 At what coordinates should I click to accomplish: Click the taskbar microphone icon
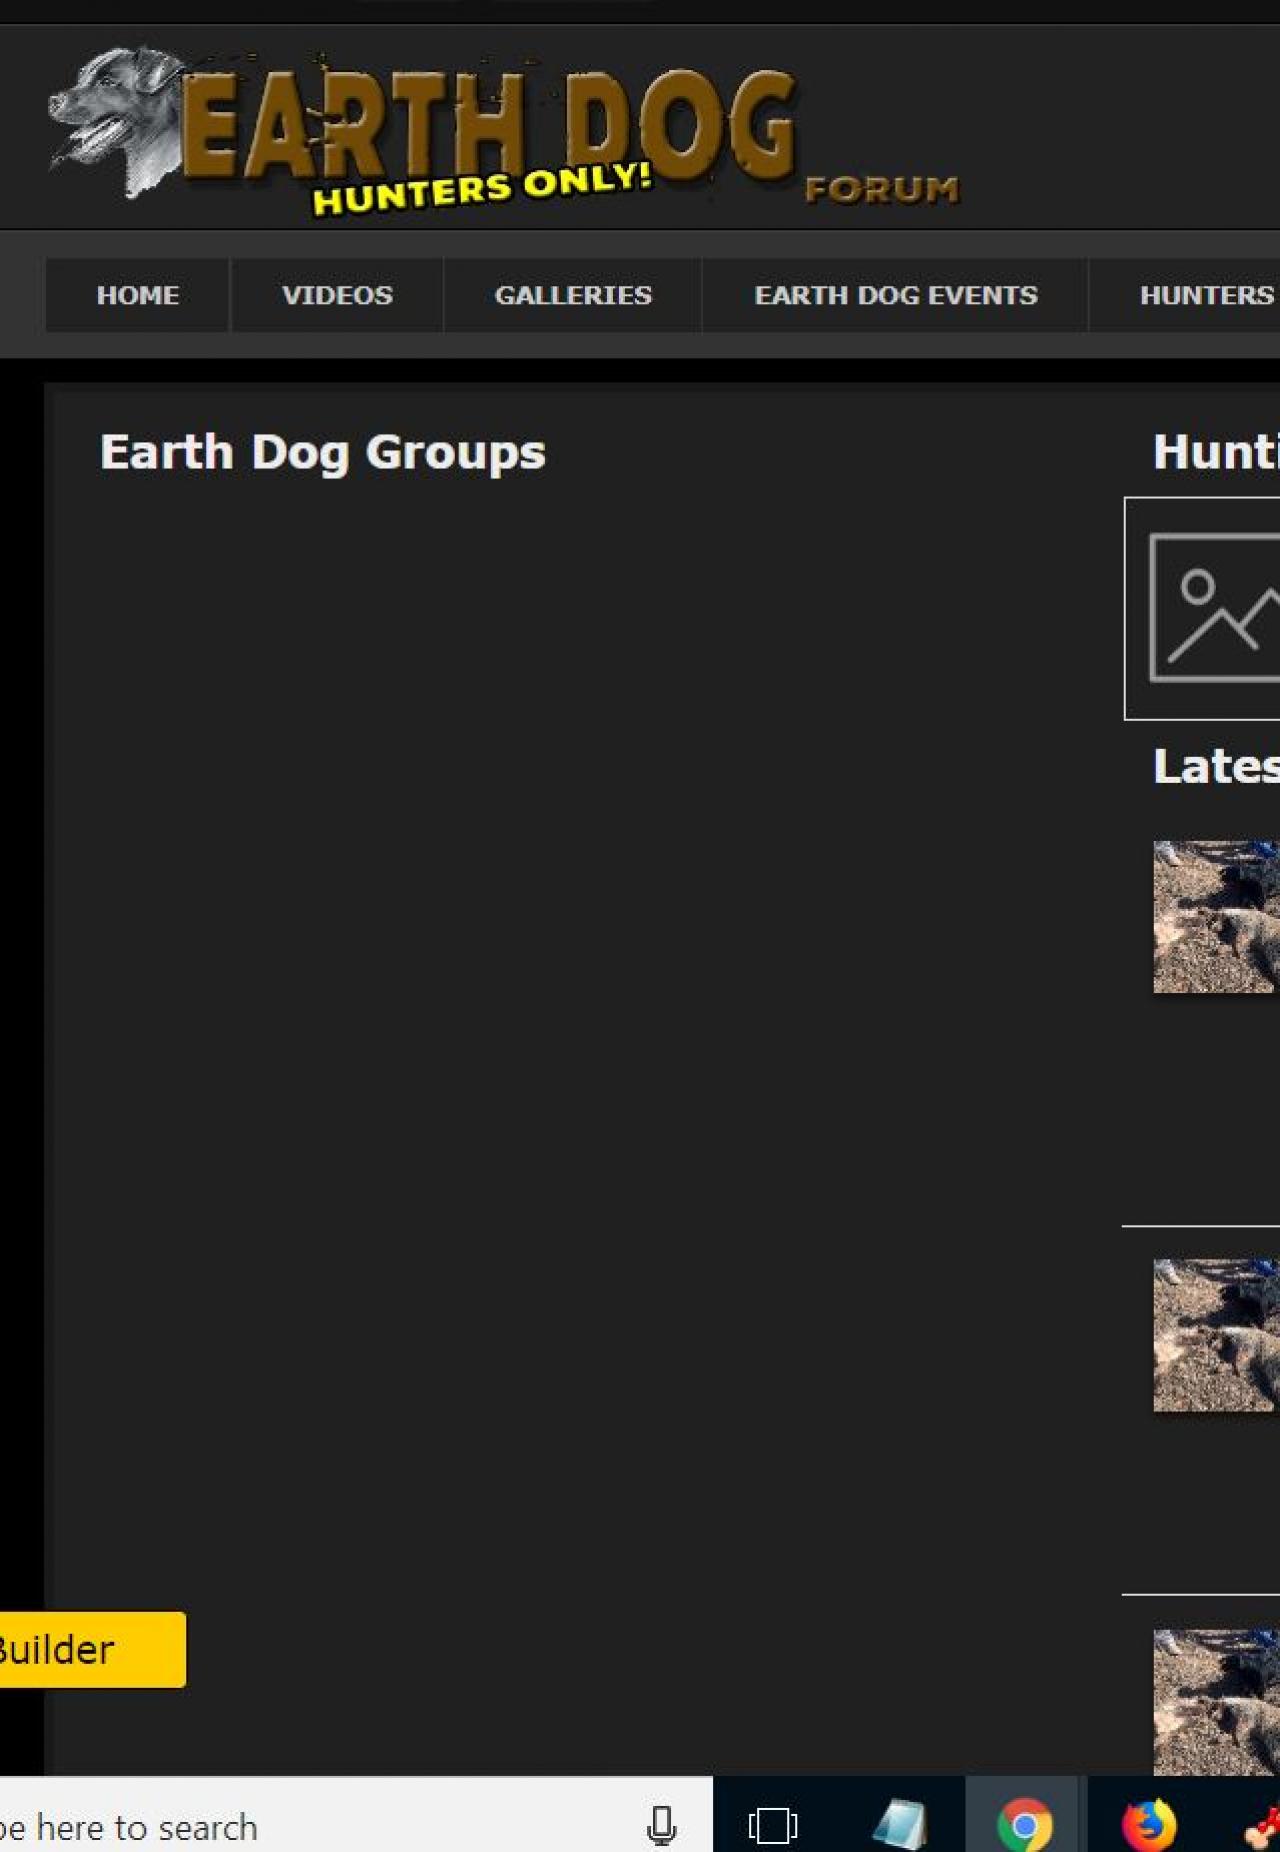(x=661, y=1826)
